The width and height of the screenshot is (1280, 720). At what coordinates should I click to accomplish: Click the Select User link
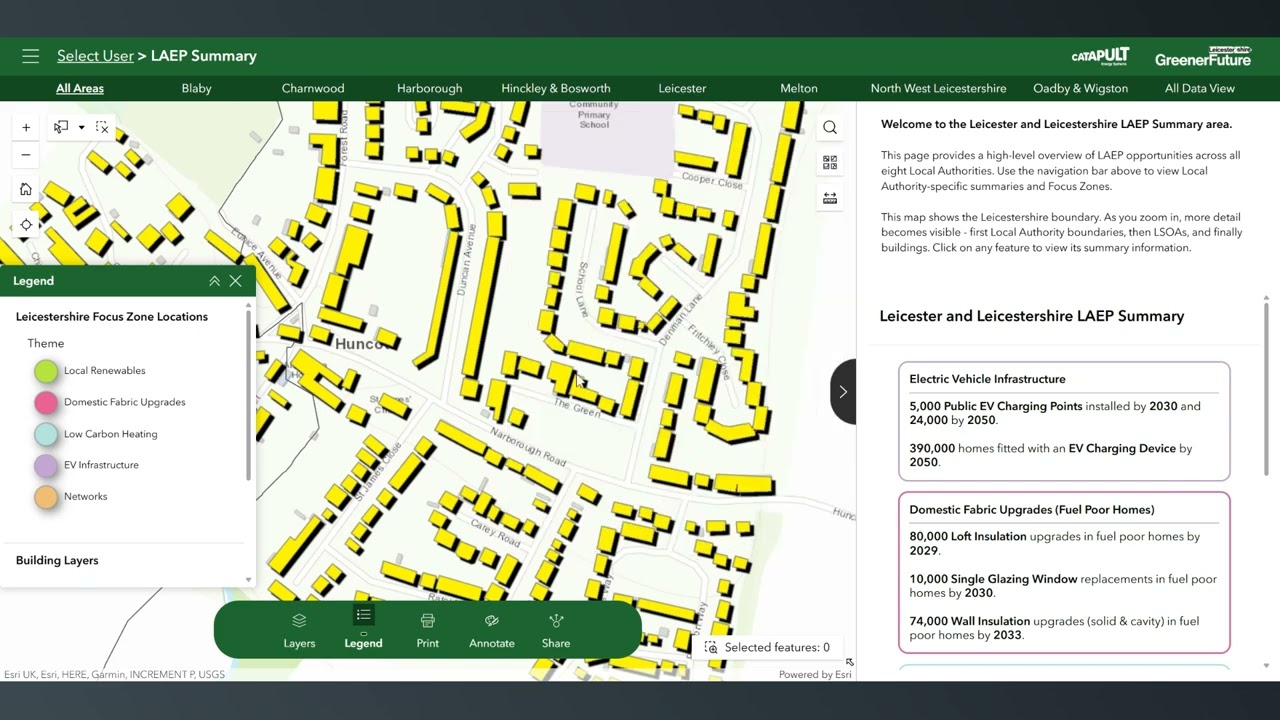point(95,56)
